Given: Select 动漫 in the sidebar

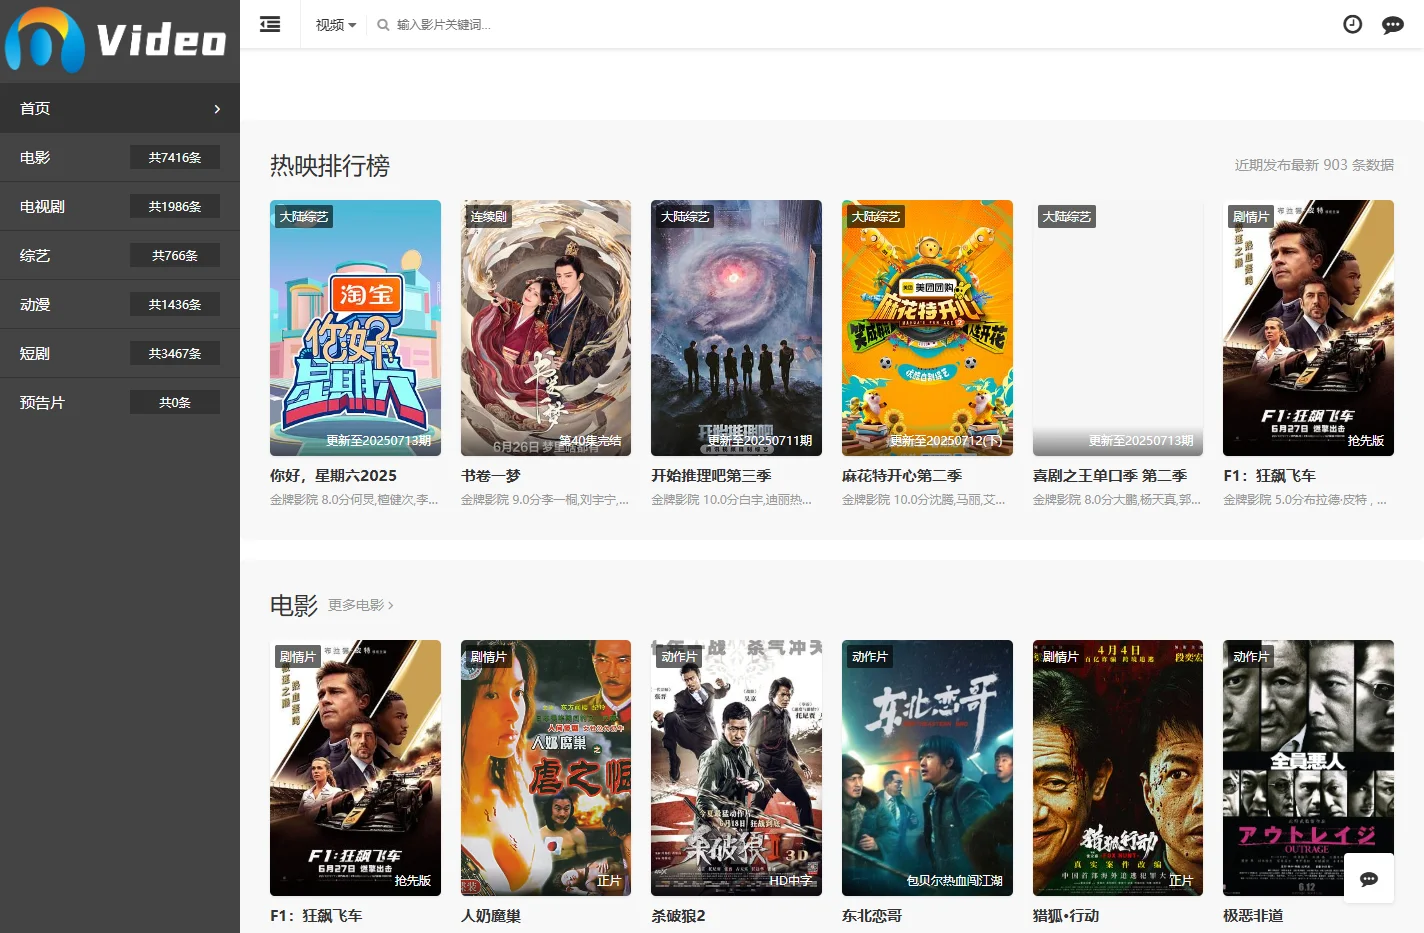Looking at the screenshot, I should (120, 304).
